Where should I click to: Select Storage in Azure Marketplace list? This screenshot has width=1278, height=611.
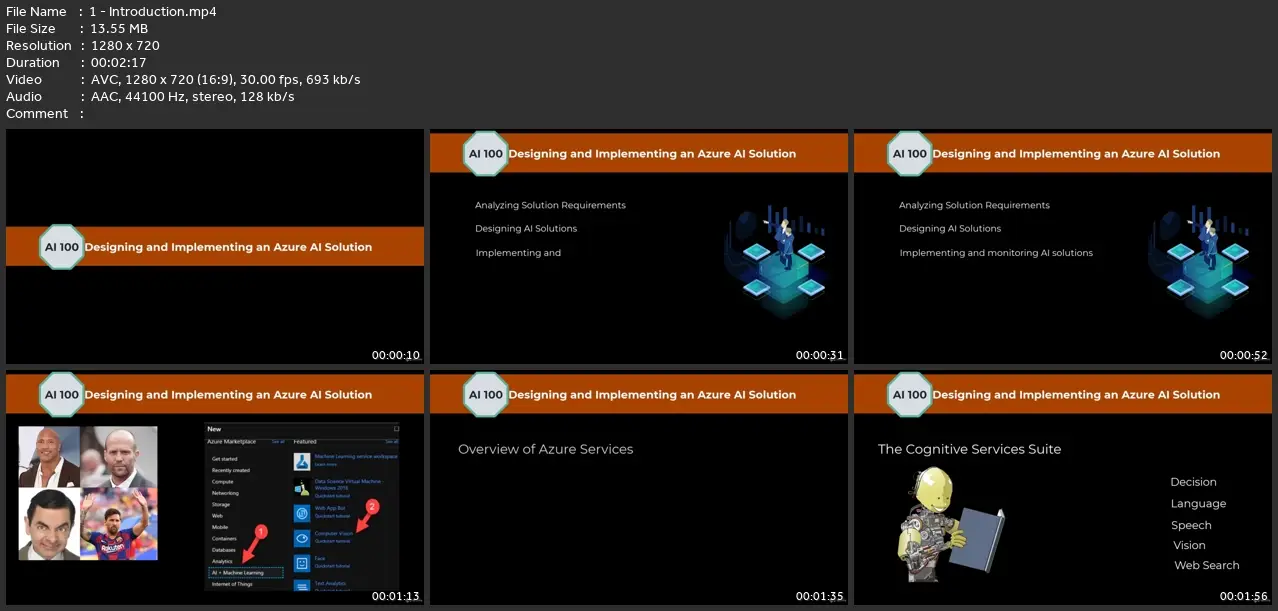pyautogui.click(x=221, y=505)
